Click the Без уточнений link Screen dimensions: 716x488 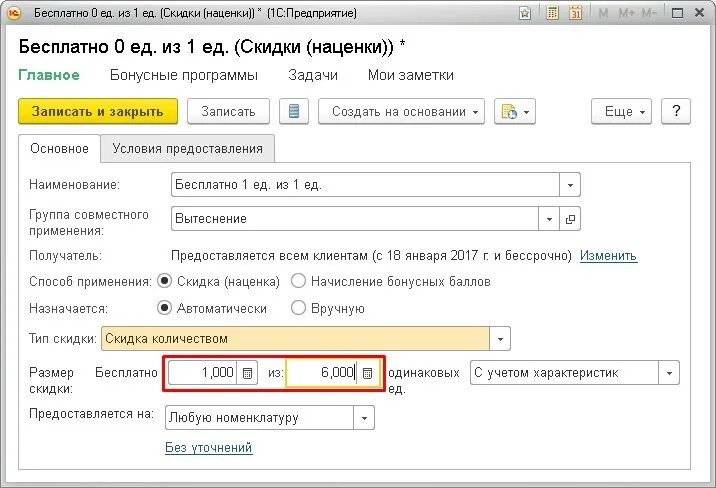tap(208, 447)
